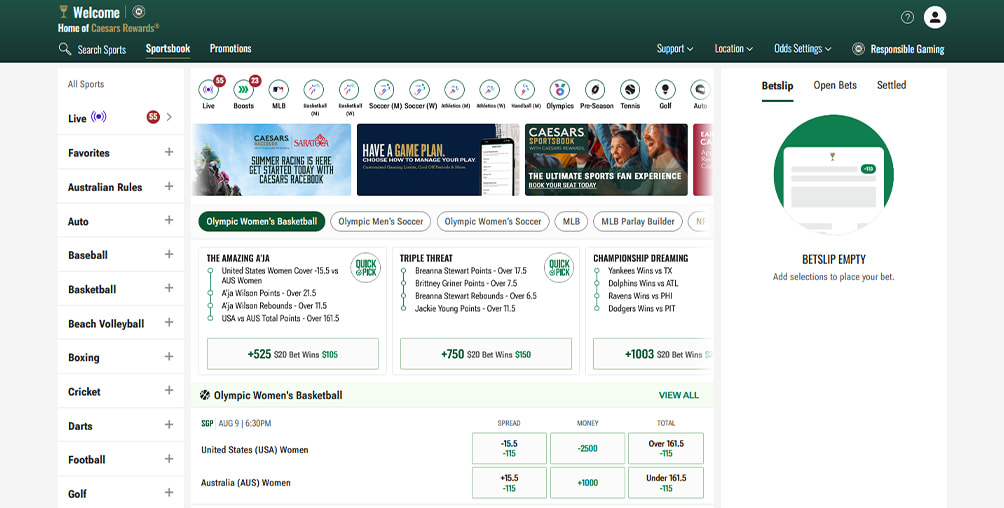Expand the Baseball category plus sign

(169, 254)
